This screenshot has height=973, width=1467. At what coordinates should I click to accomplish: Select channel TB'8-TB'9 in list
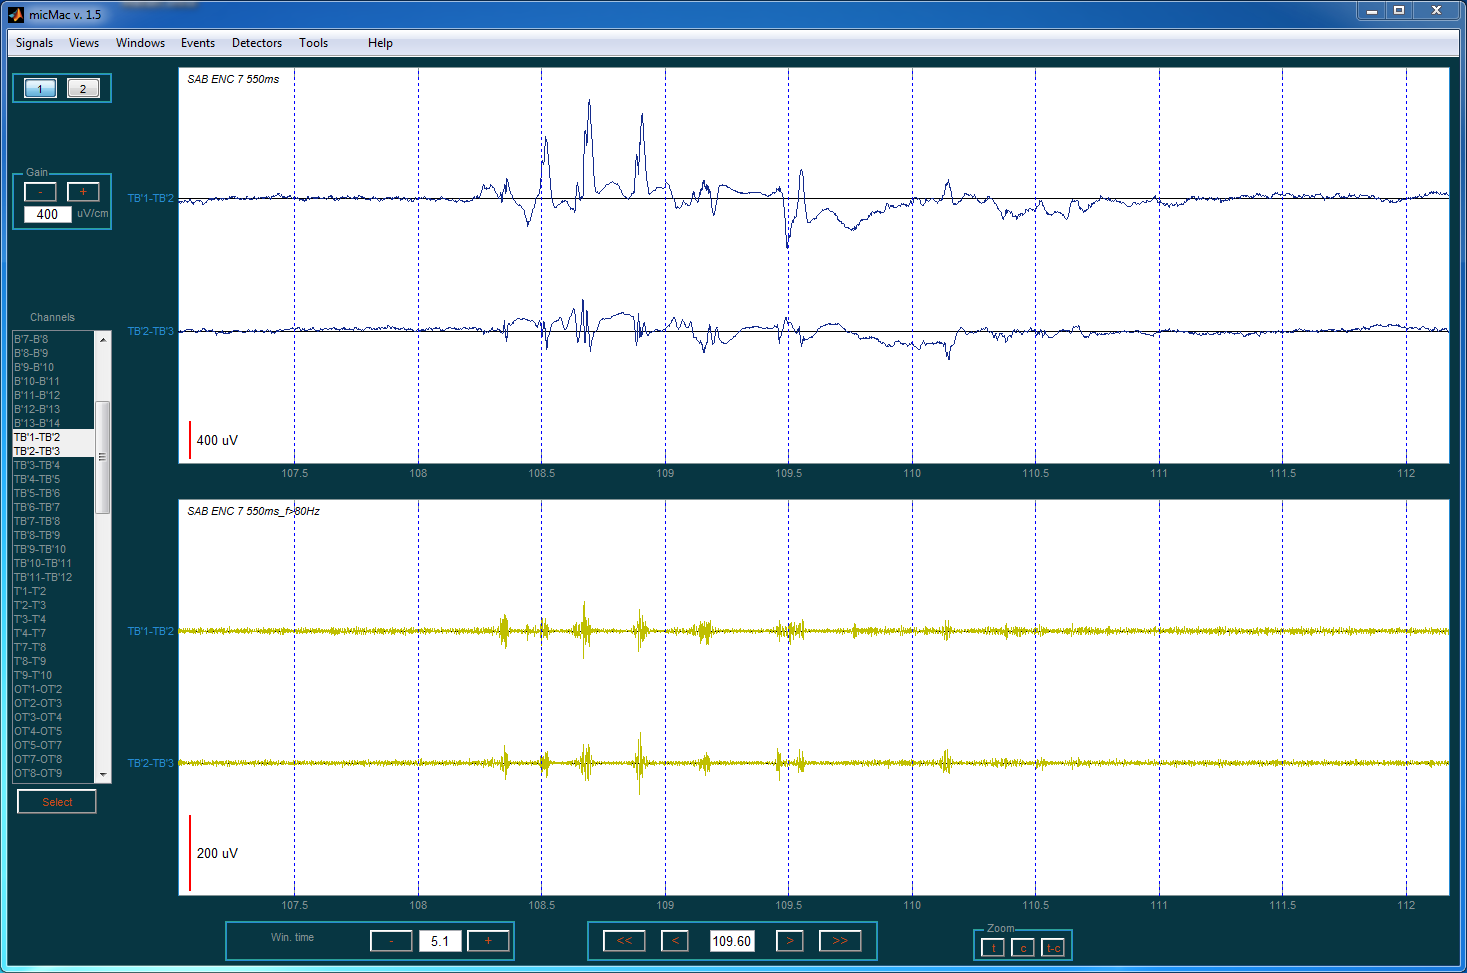53,535
